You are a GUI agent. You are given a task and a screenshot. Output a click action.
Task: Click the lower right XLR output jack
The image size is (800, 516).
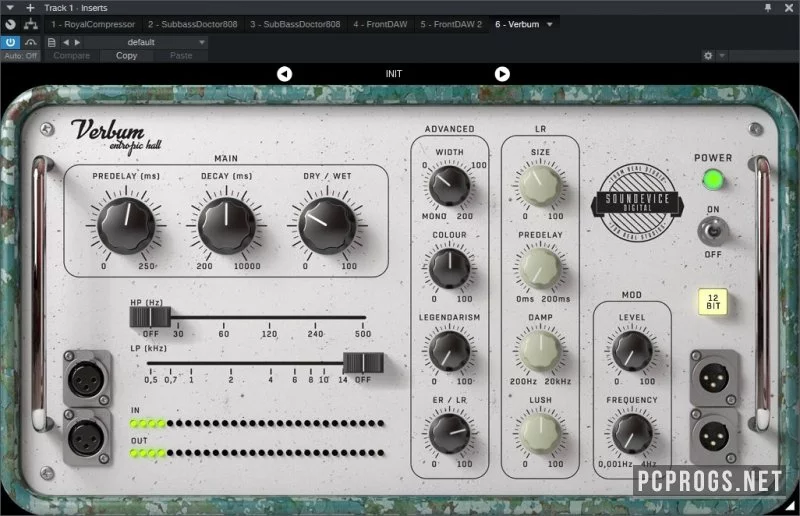(x=714, y=437)
